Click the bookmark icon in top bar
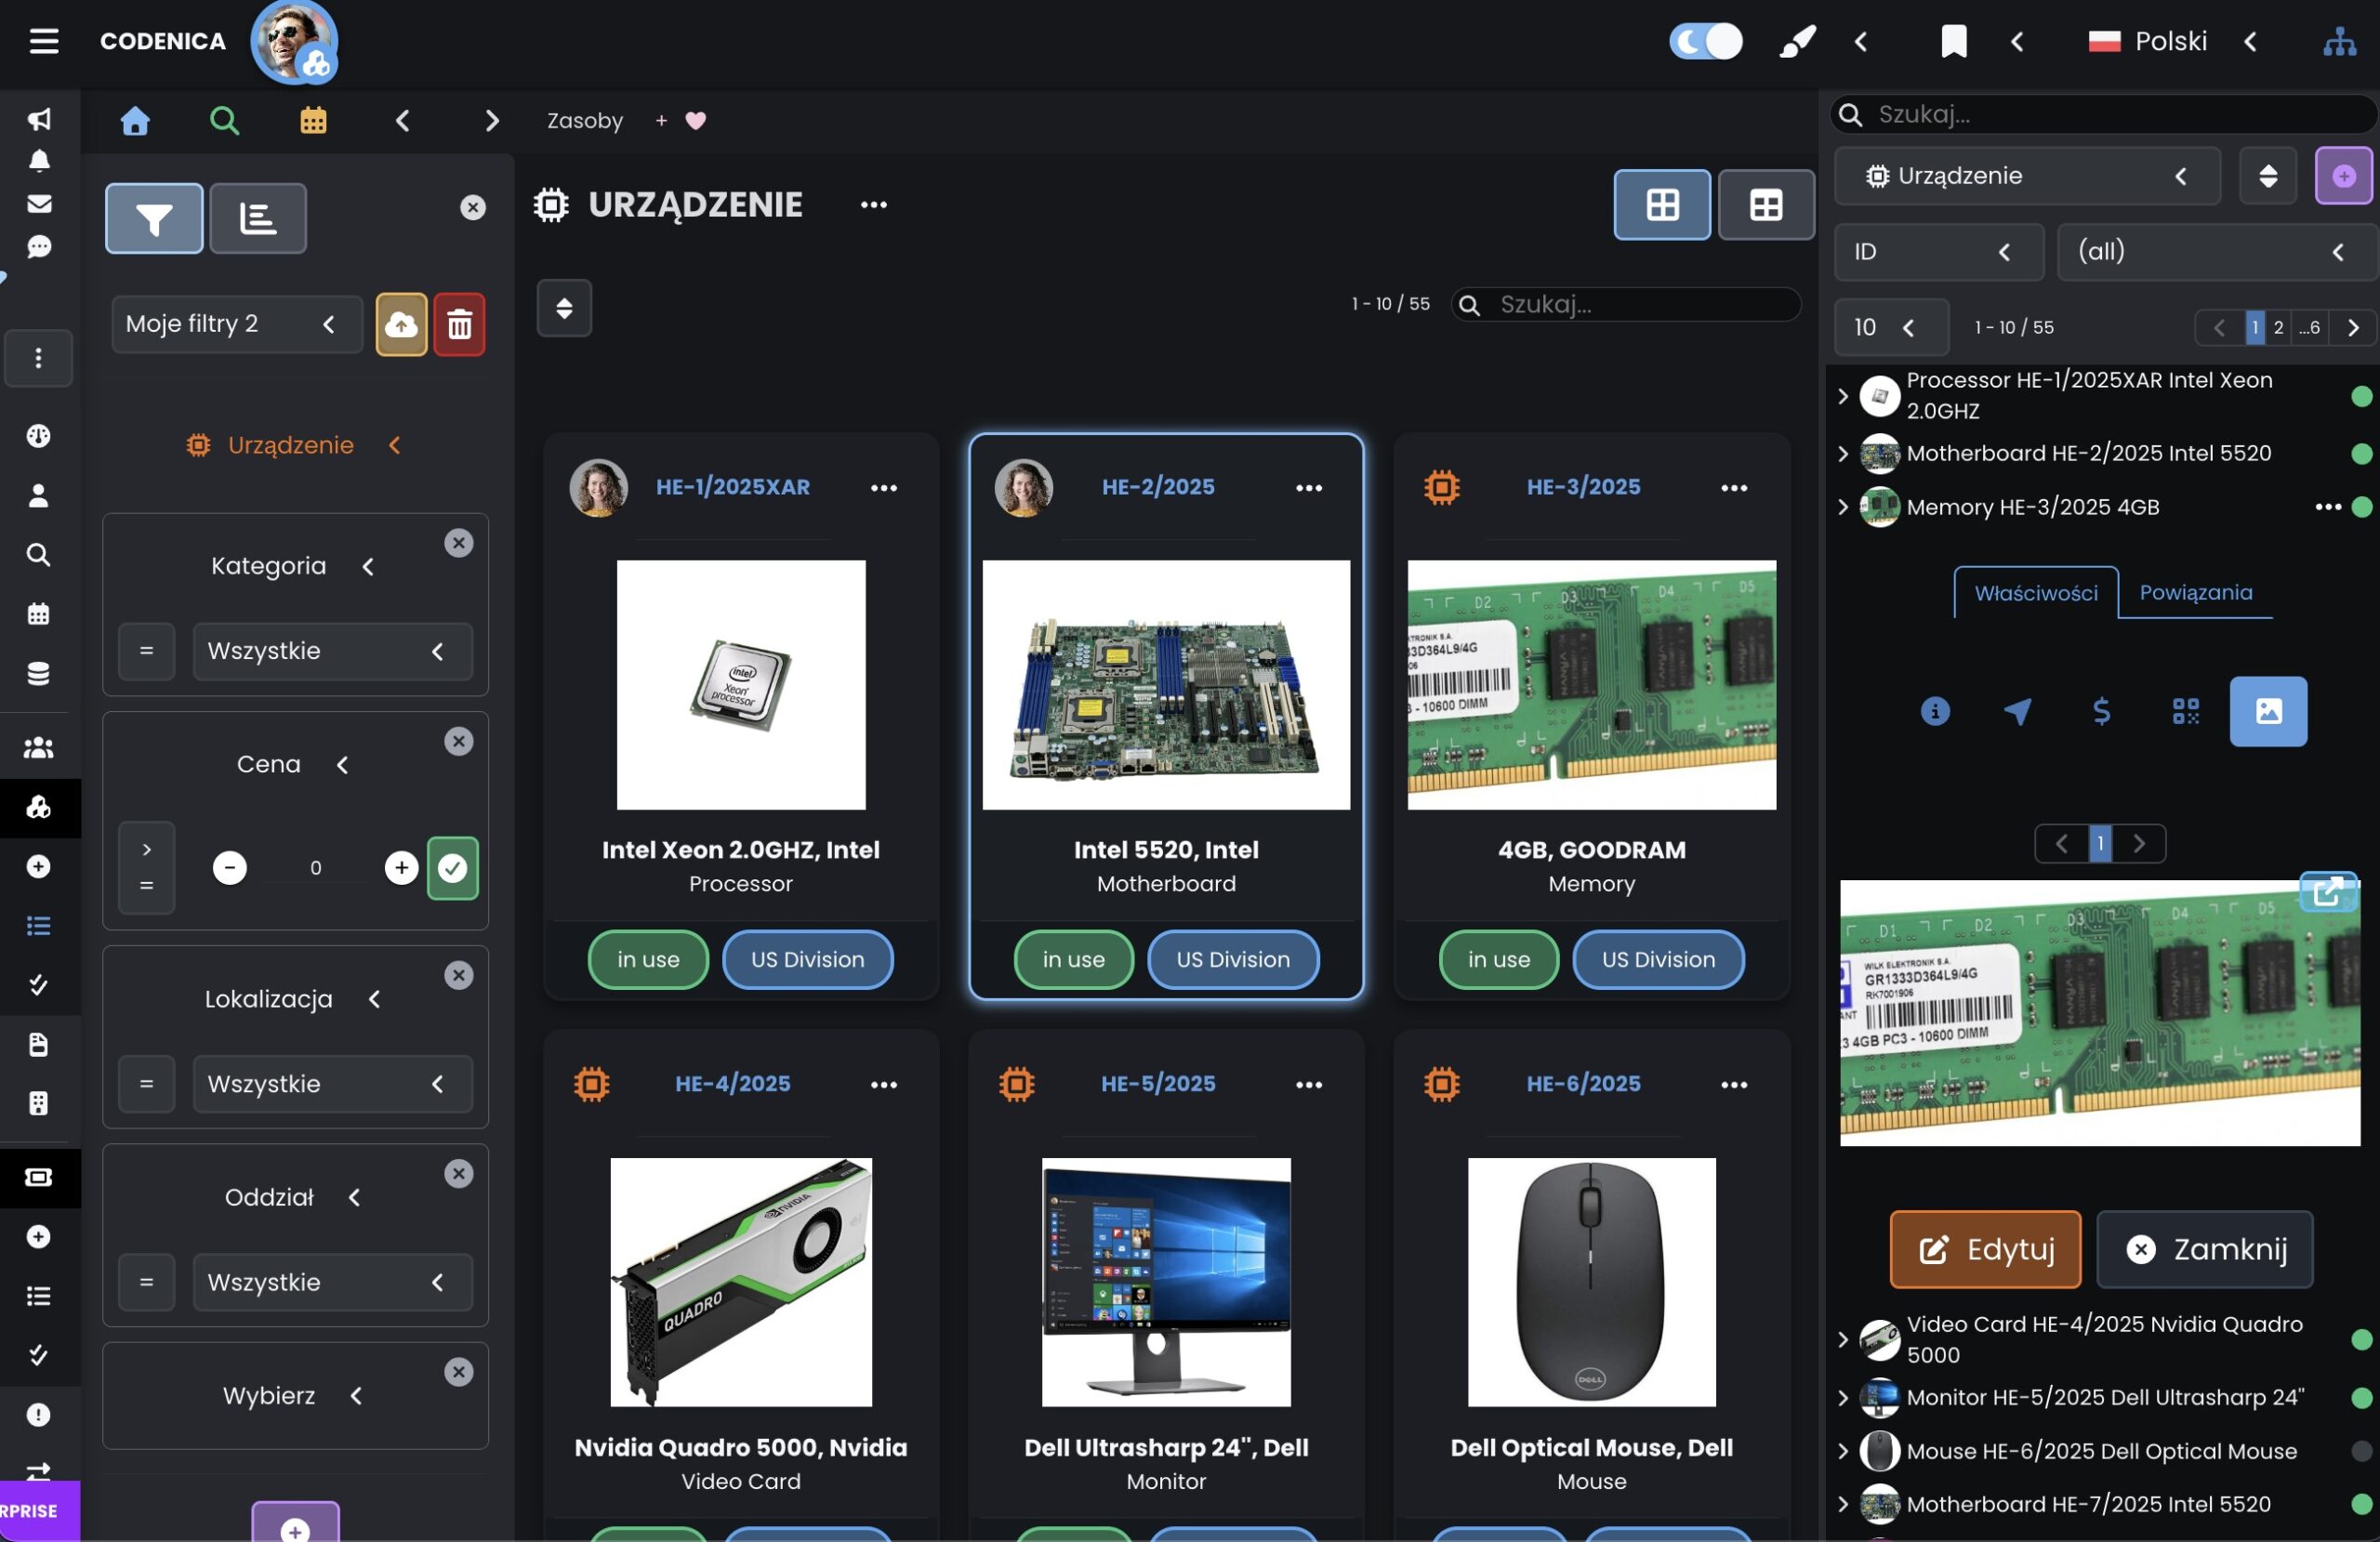Screen dimensions: 2380x1542 pyautogui.click(x=1953, y=41)
